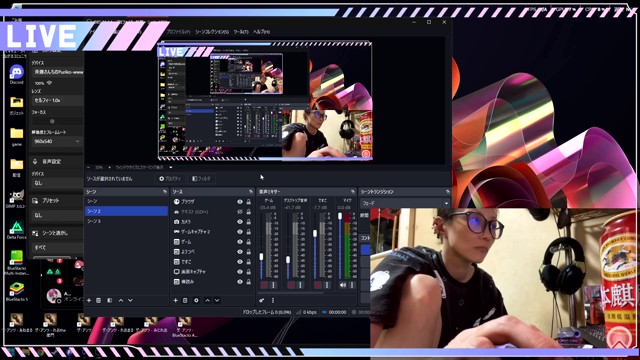Remove the selected scene using the trash icon in シーン panel
Image resolution: width=640 pixels, height=360 pixels.
pos(98,300)
